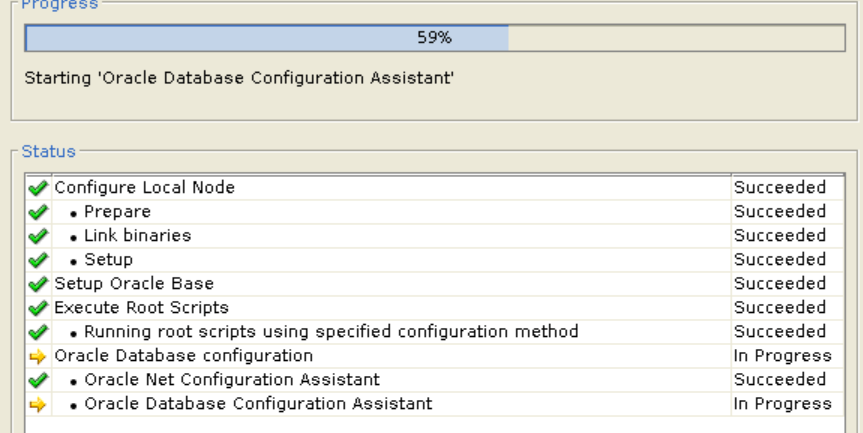
Task: Click the 59% installation progress bar
Action: (x=435, y=38)
